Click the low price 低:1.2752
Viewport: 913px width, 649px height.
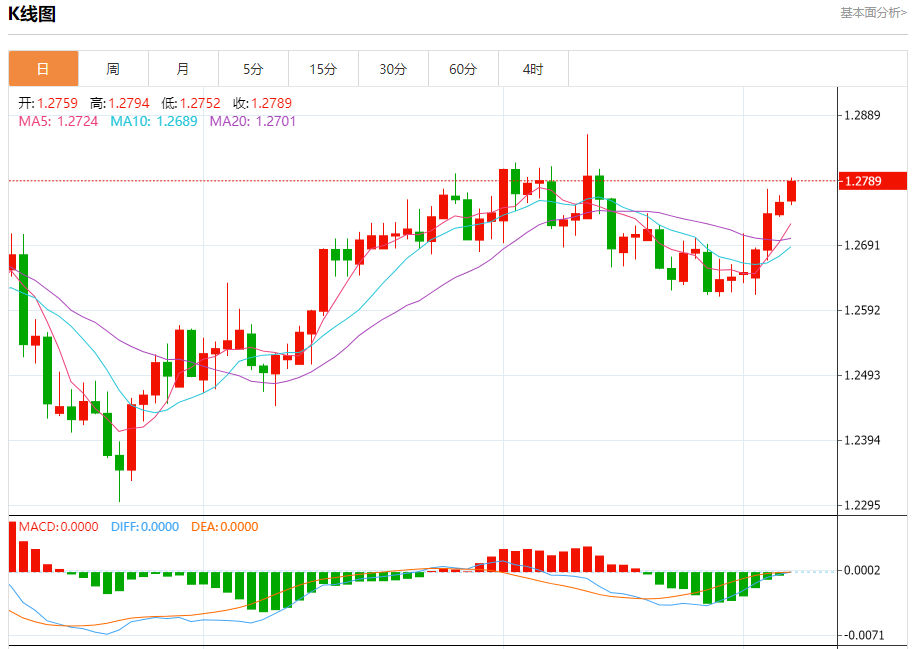[x=191, y=103]
